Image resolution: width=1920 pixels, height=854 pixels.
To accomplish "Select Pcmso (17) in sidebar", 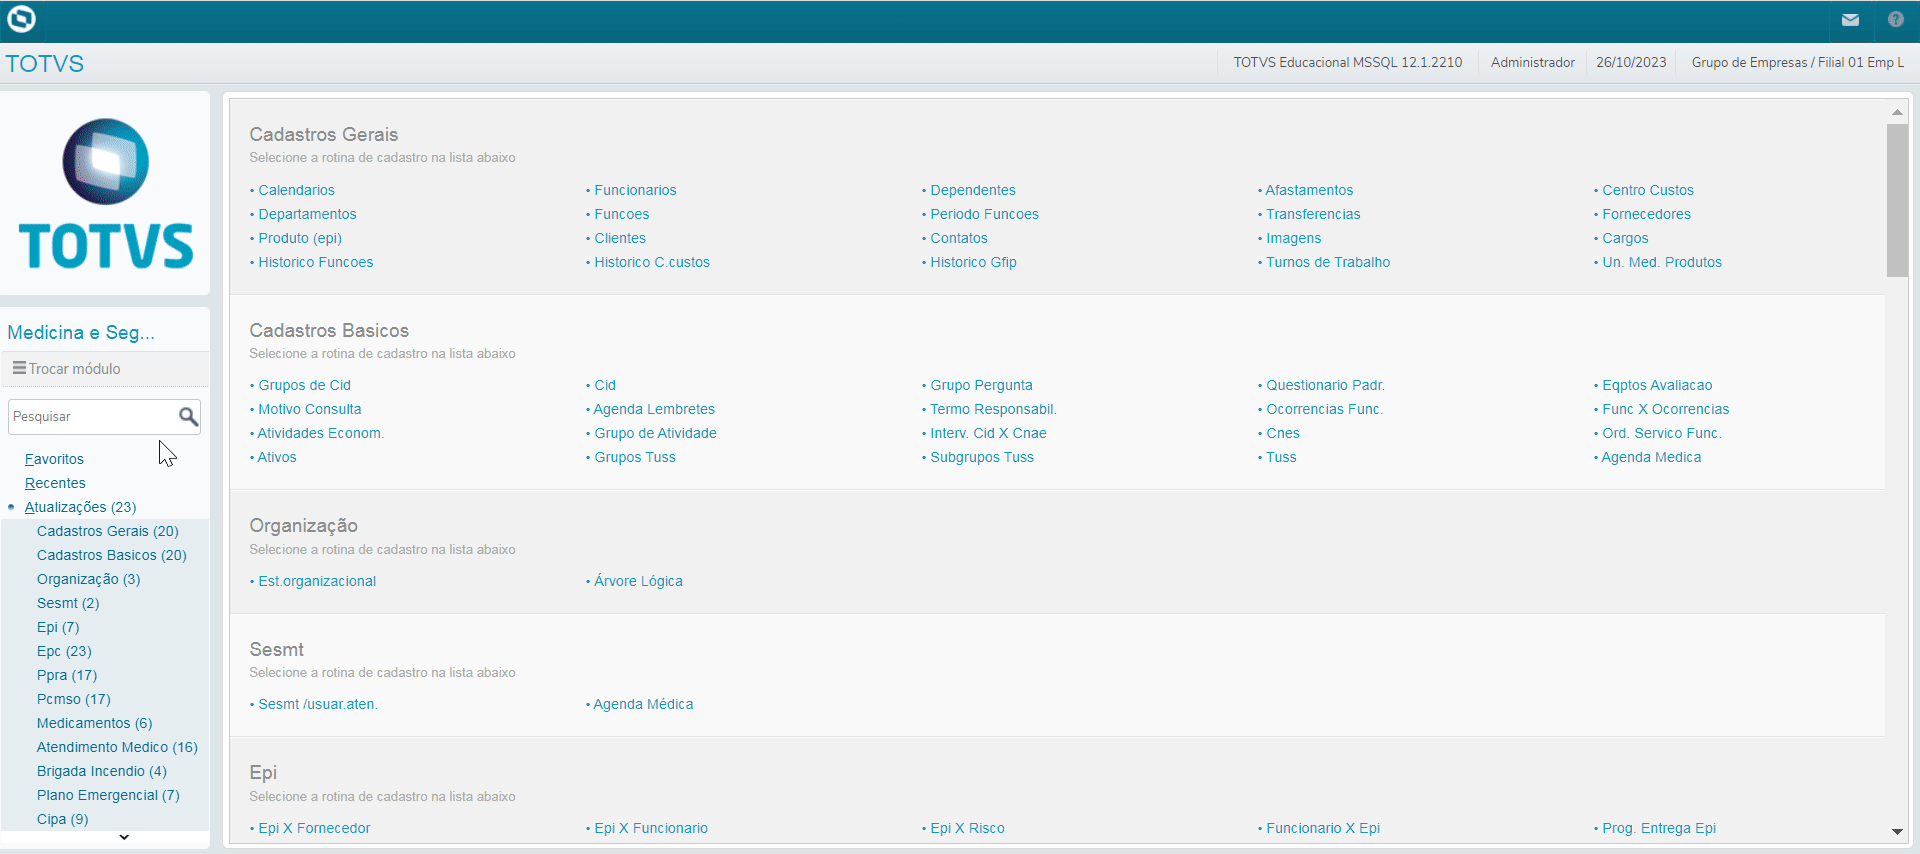I will (74, 699).
